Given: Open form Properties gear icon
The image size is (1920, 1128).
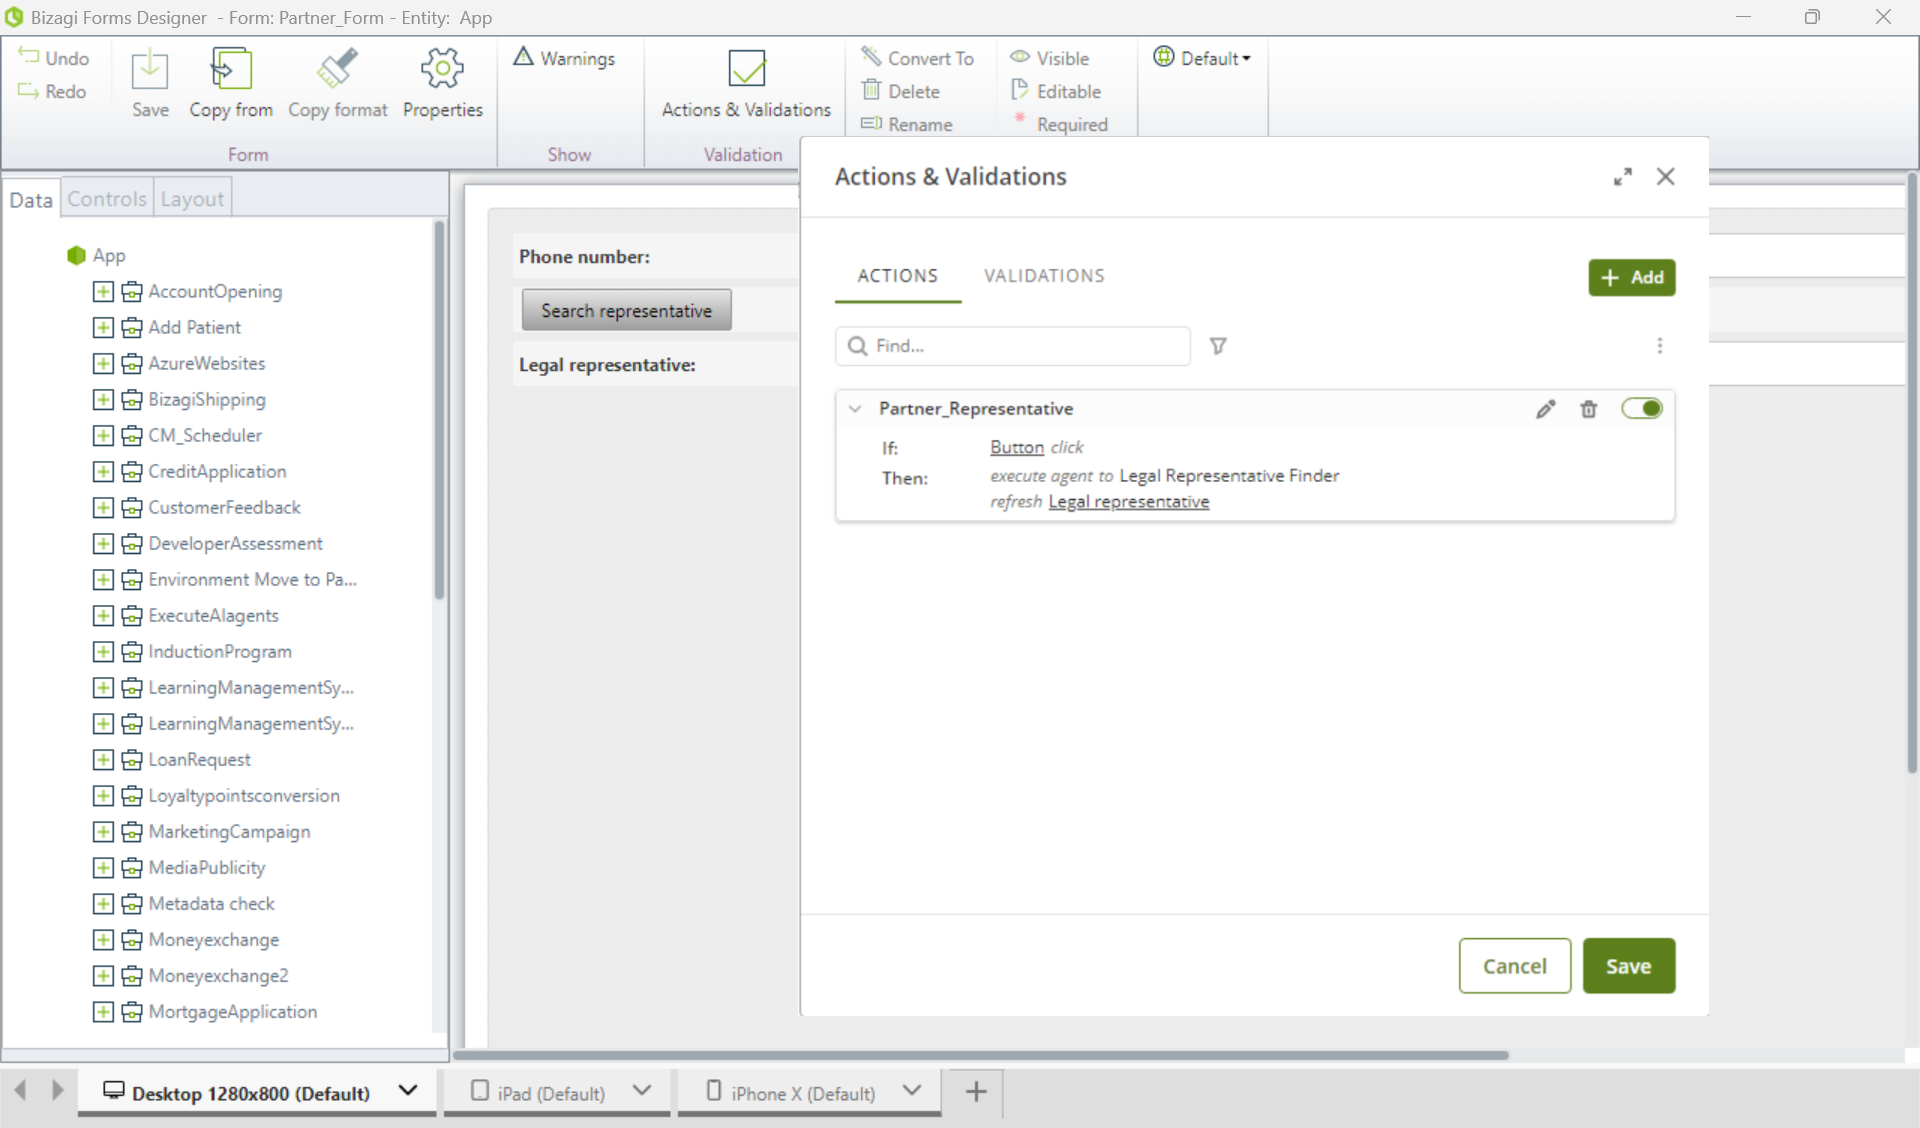Looking at the screenshot, I should coord(442,70).
